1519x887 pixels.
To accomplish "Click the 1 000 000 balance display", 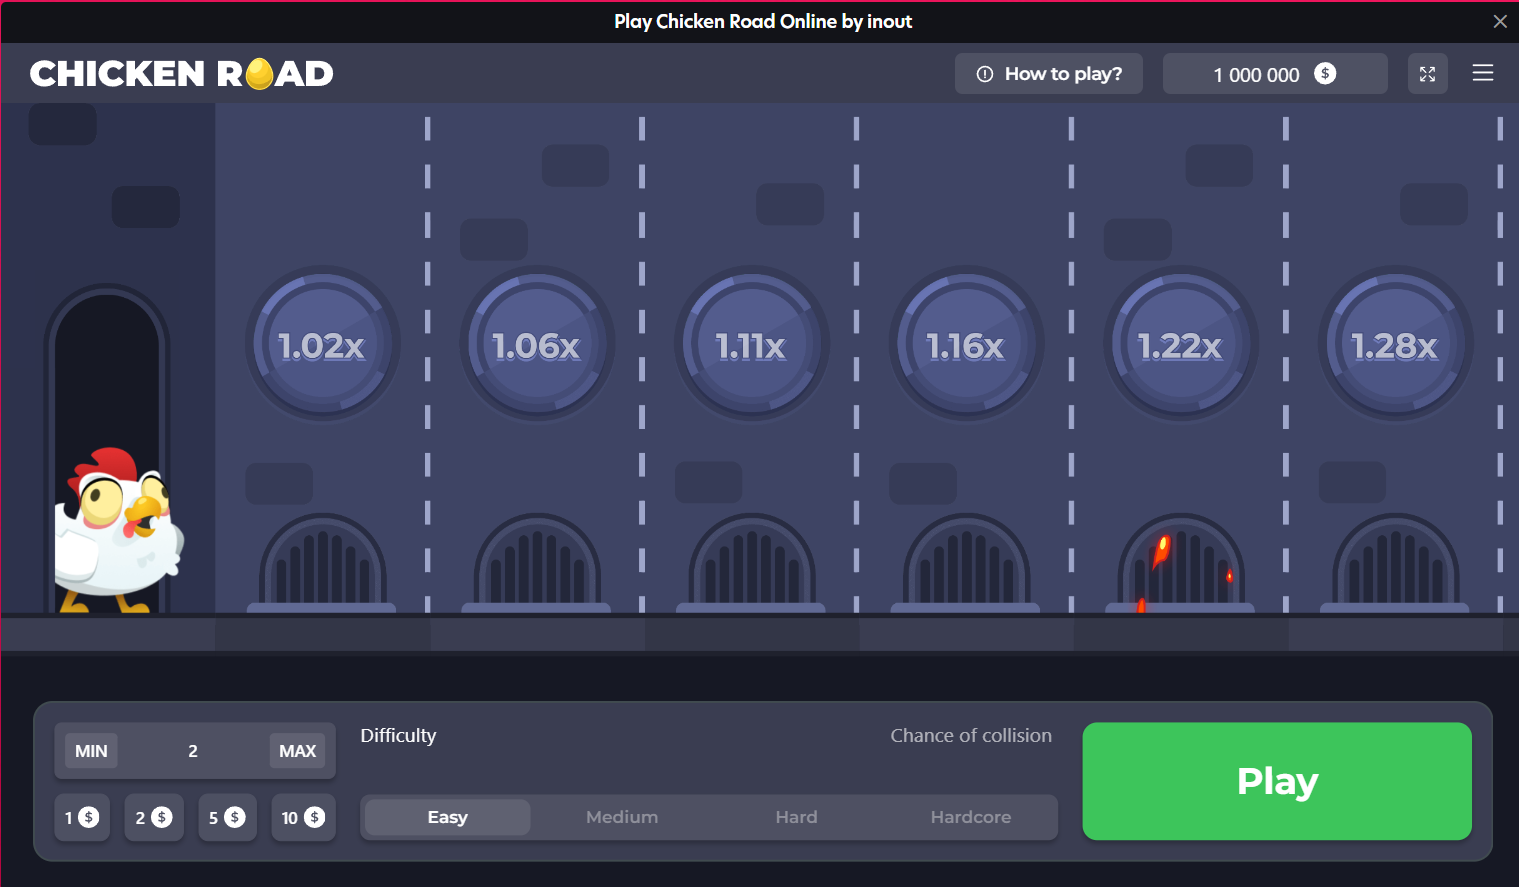I will tap(1275, 74).
